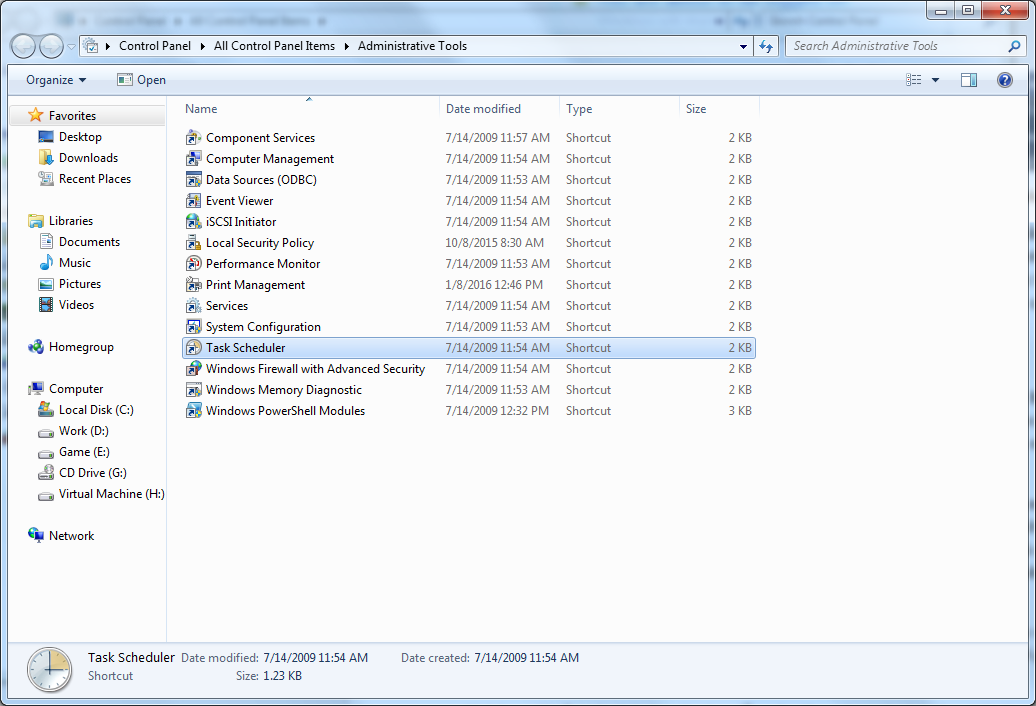Select Computer in the navigation pane
The width and height of the screenshot is (1036, 706).
coord(76,389)
